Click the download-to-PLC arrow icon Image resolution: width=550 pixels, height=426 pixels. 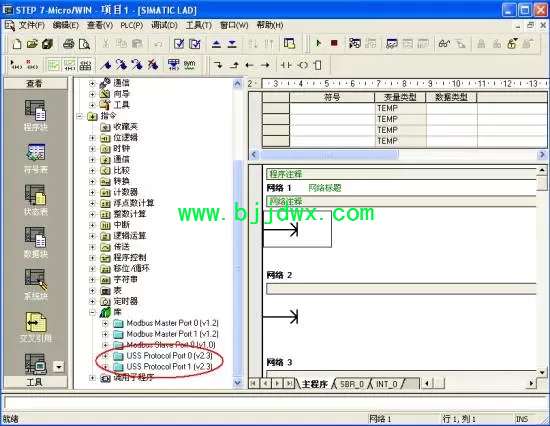(x=232, y=44)
